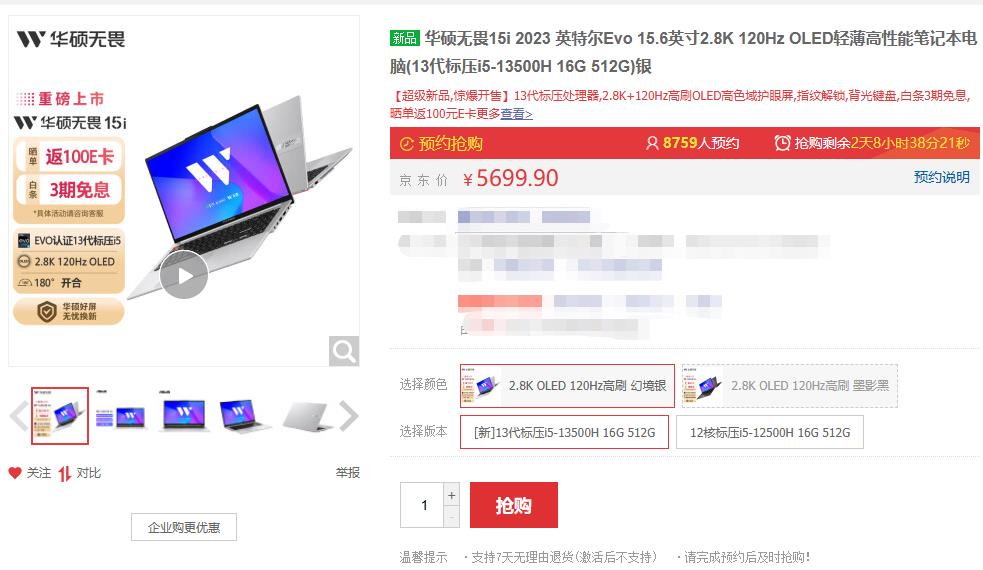Select the second product thumbnail
Screen dimensions: 983x570
click(x=121, y=416)
